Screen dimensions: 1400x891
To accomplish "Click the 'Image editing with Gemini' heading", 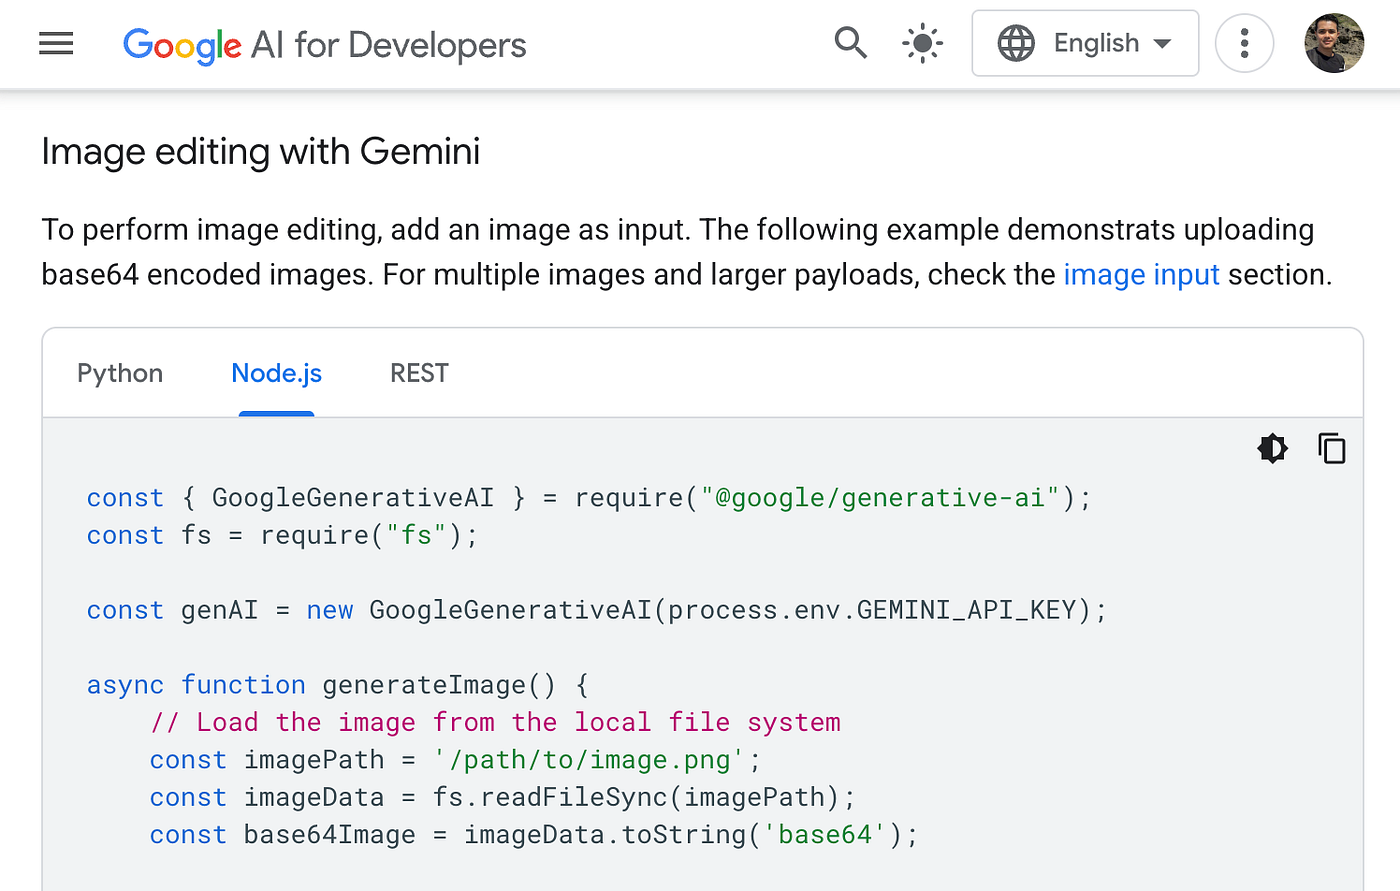I will pos(261,152).
